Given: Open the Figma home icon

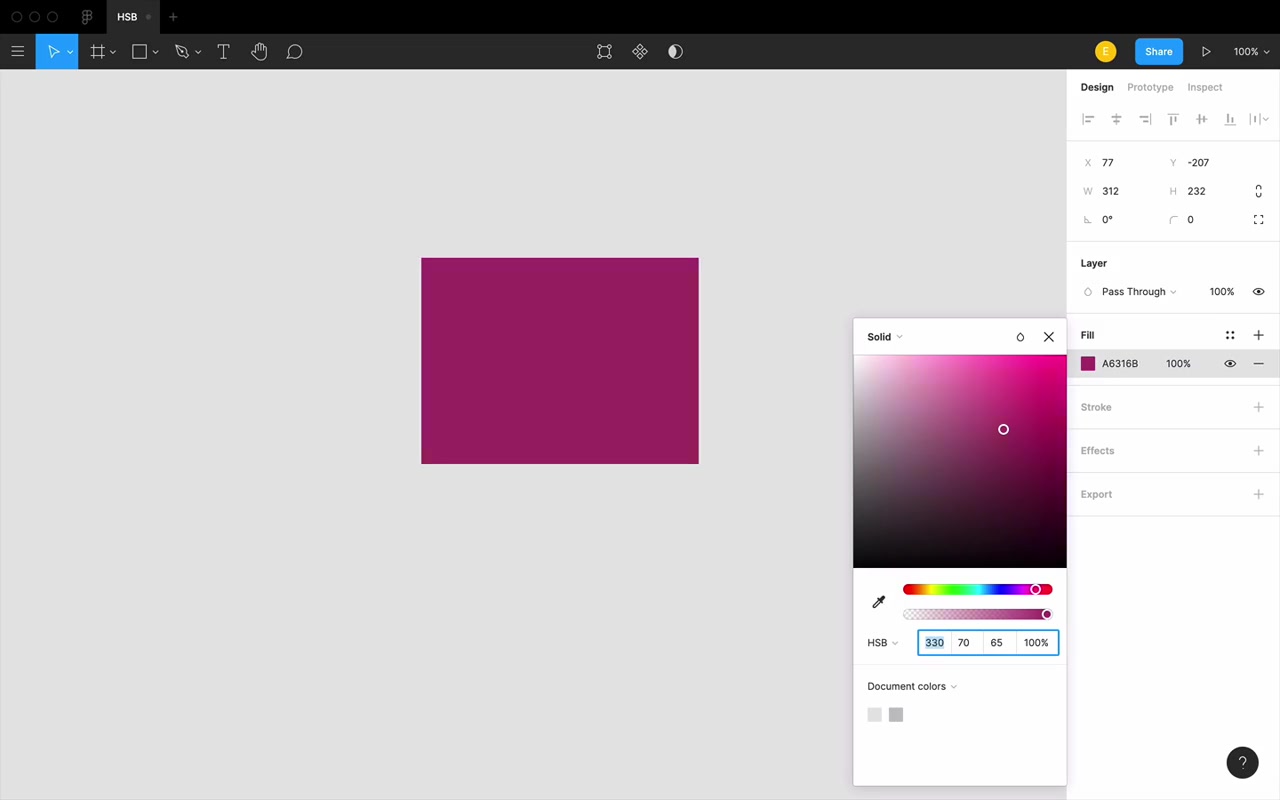Looking at the screenshot, I should click(87, 17).
